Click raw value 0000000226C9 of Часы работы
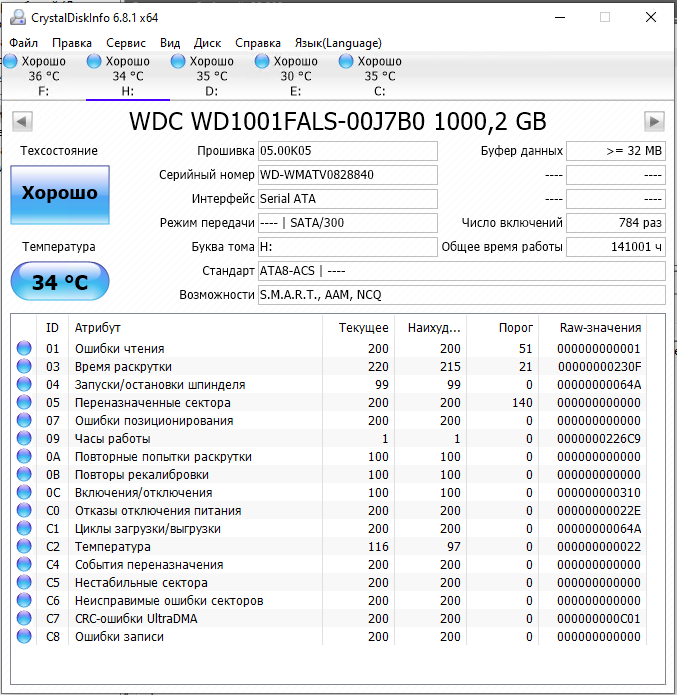Screen dimensions: 677x695 pyautogui.click(x=599, y=438)
